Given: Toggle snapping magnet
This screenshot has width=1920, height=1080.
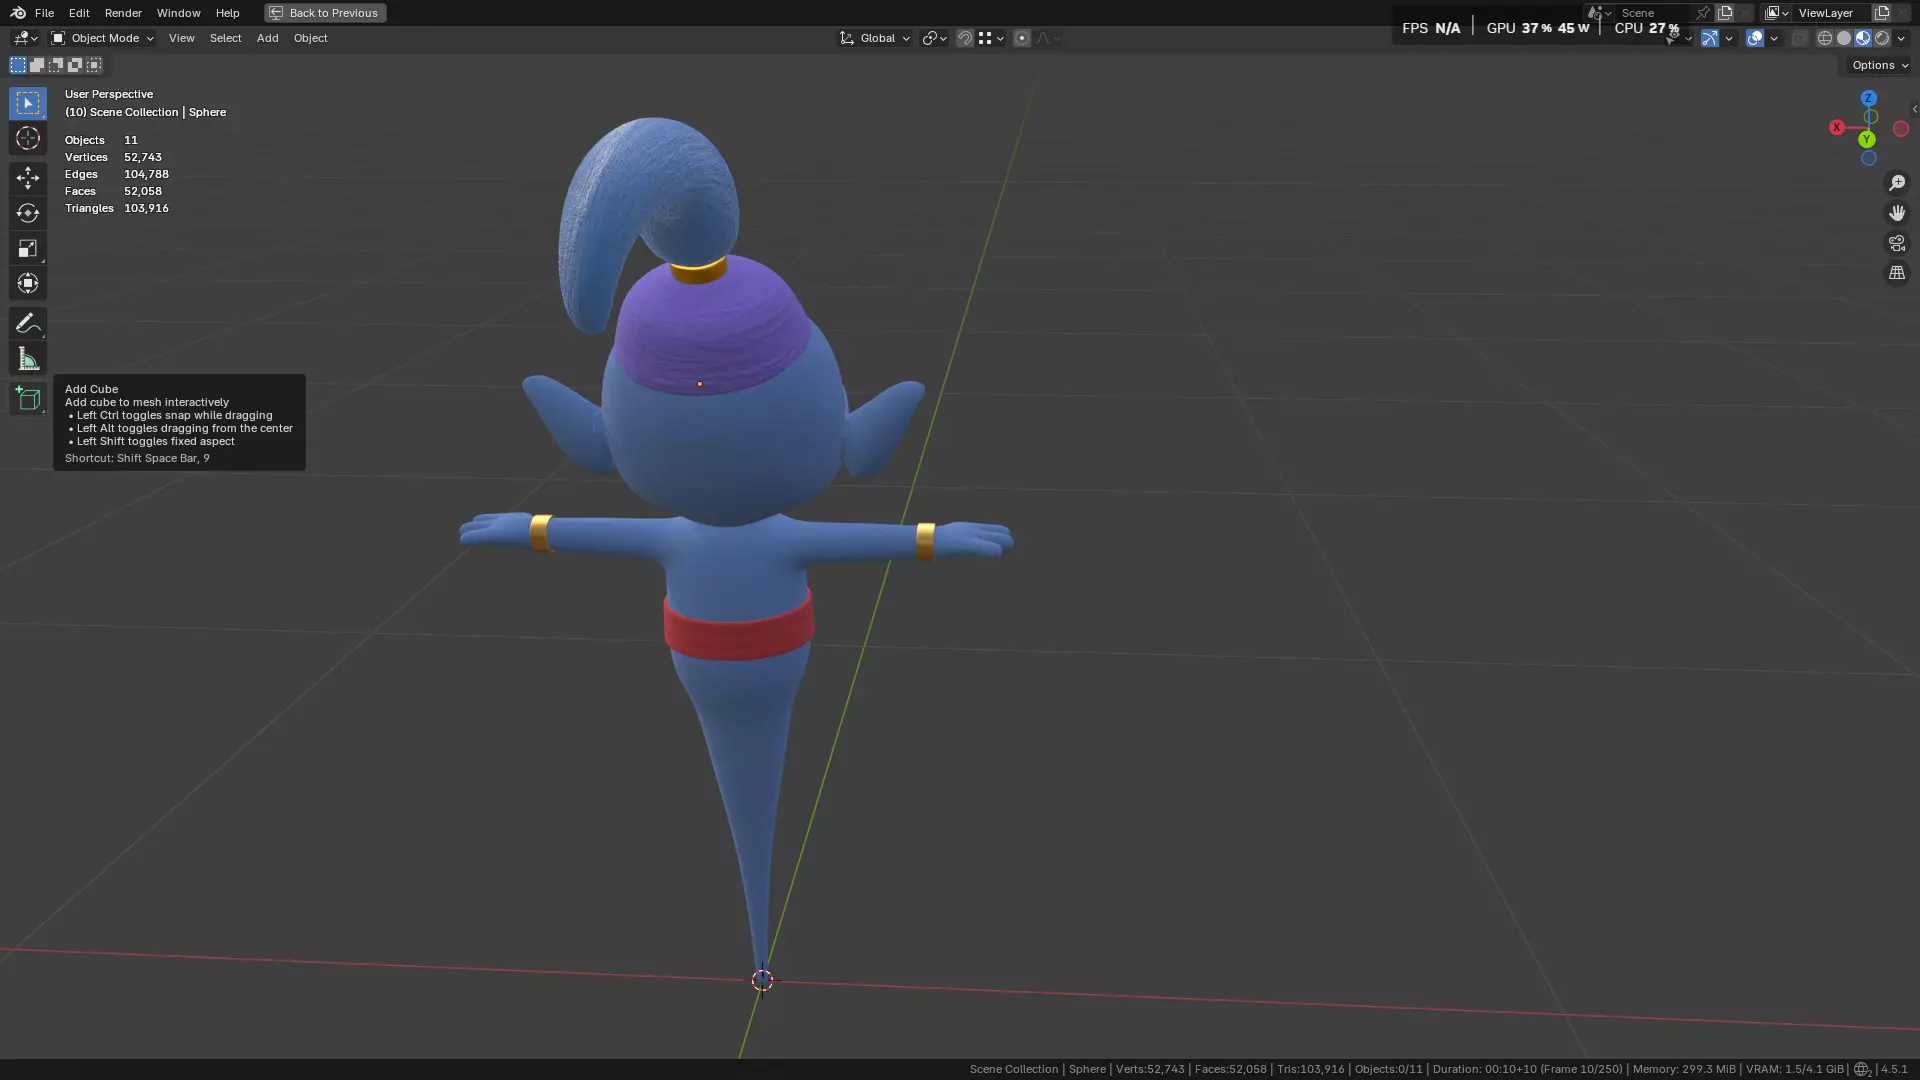Looking at the screenshot, I should pos(965,38).
